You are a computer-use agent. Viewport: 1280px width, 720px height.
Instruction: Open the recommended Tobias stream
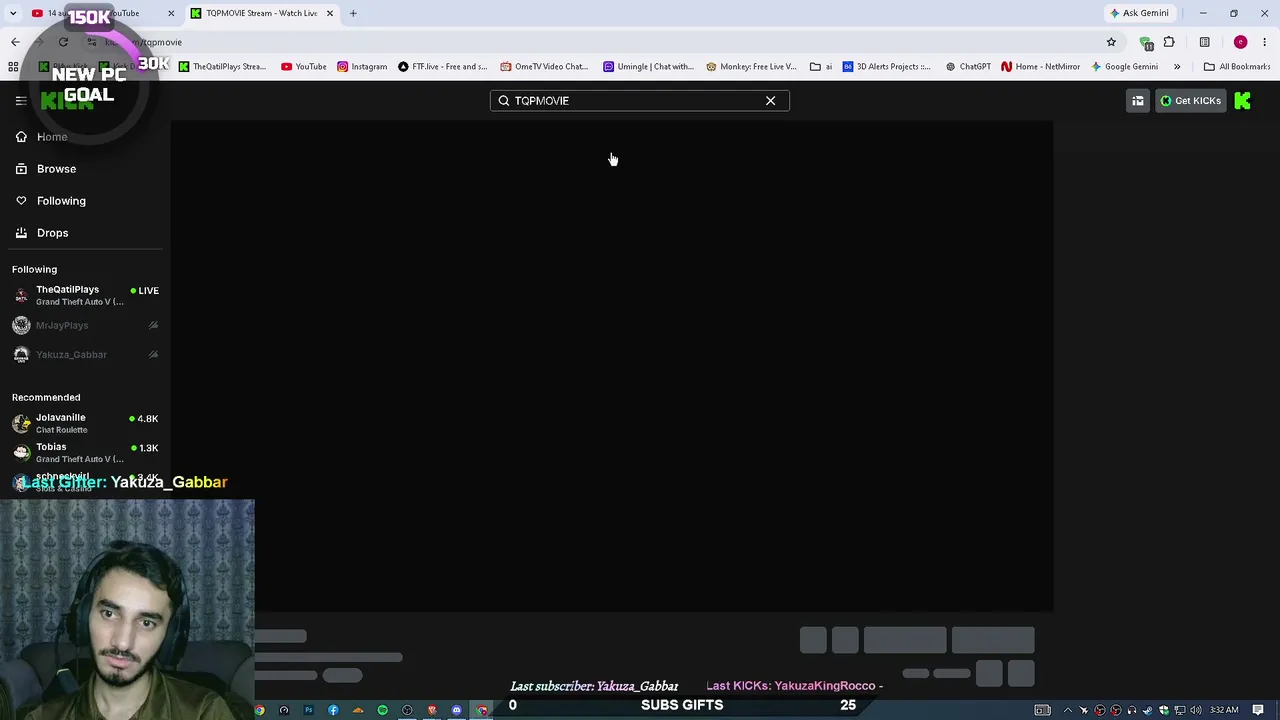pyautogui.click(x=85, y=452)
